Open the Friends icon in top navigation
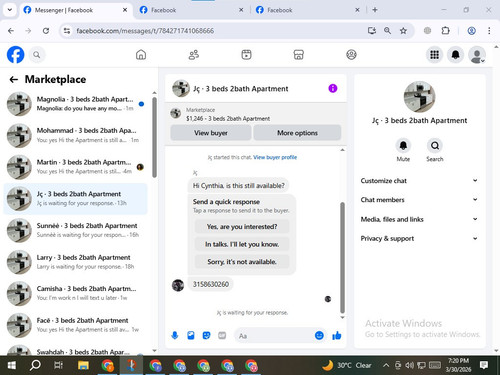The image size is (500, 375). (x=194, y=55)
